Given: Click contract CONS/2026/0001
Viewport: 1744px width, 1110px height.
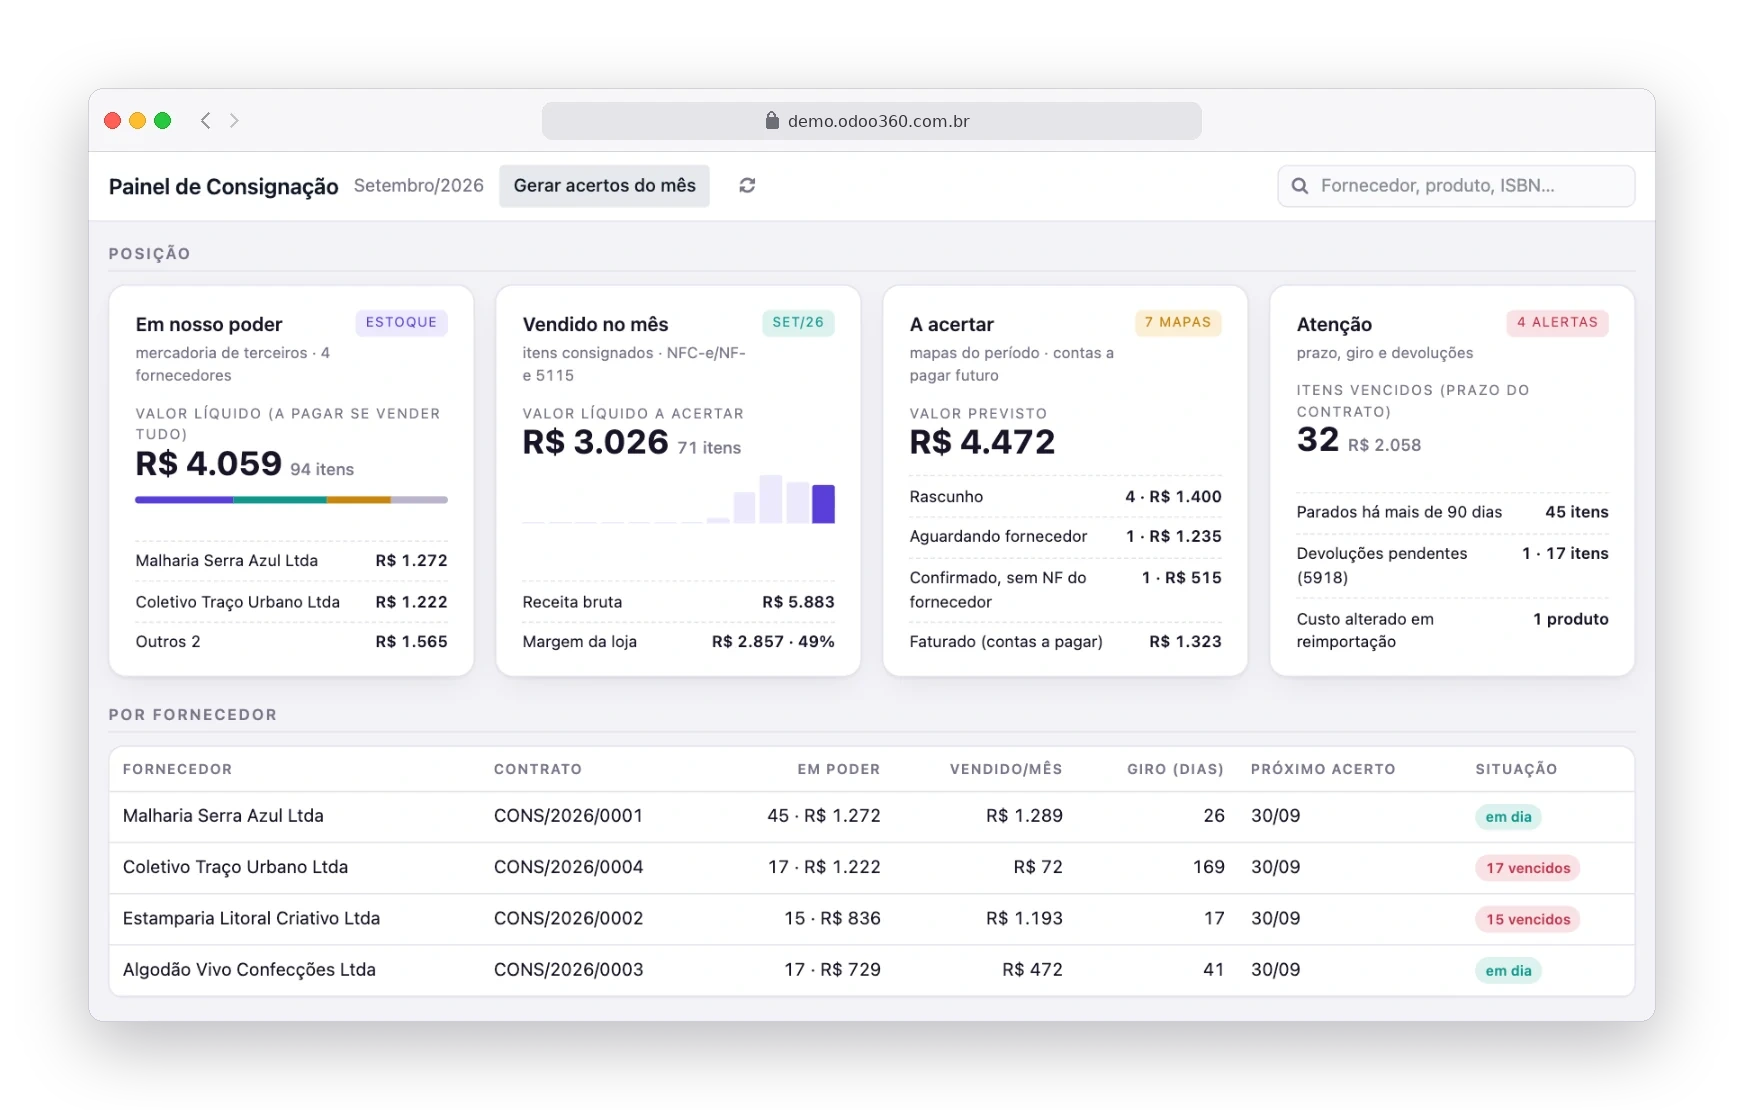Looking at the screenshot, I should click(568, 816).
